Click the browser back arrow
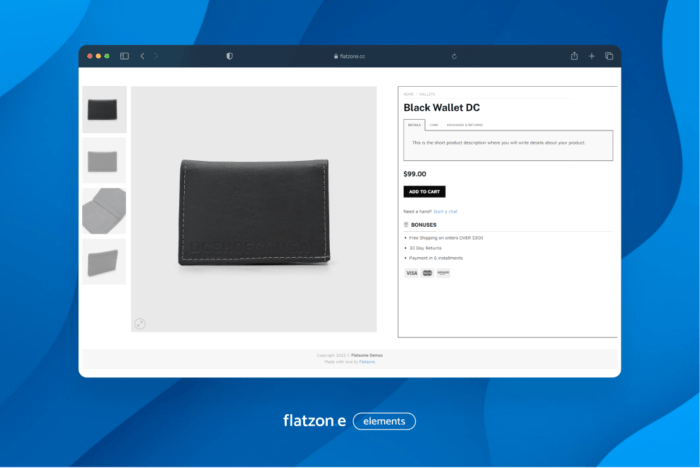The height and width of the screenshot is (468, 700). pyautogui.click(x=142, y=56)
